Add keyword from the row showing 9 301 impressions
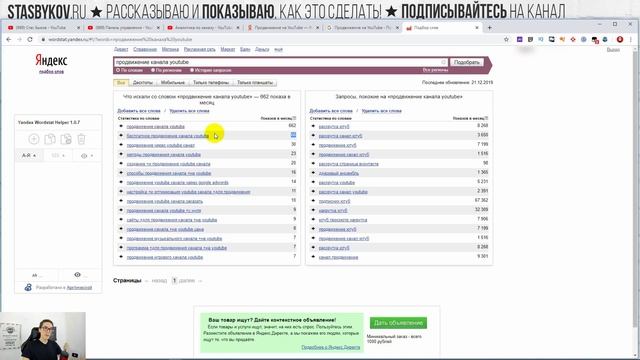Viewport: 640px width, 360px height. click(313, 257)
